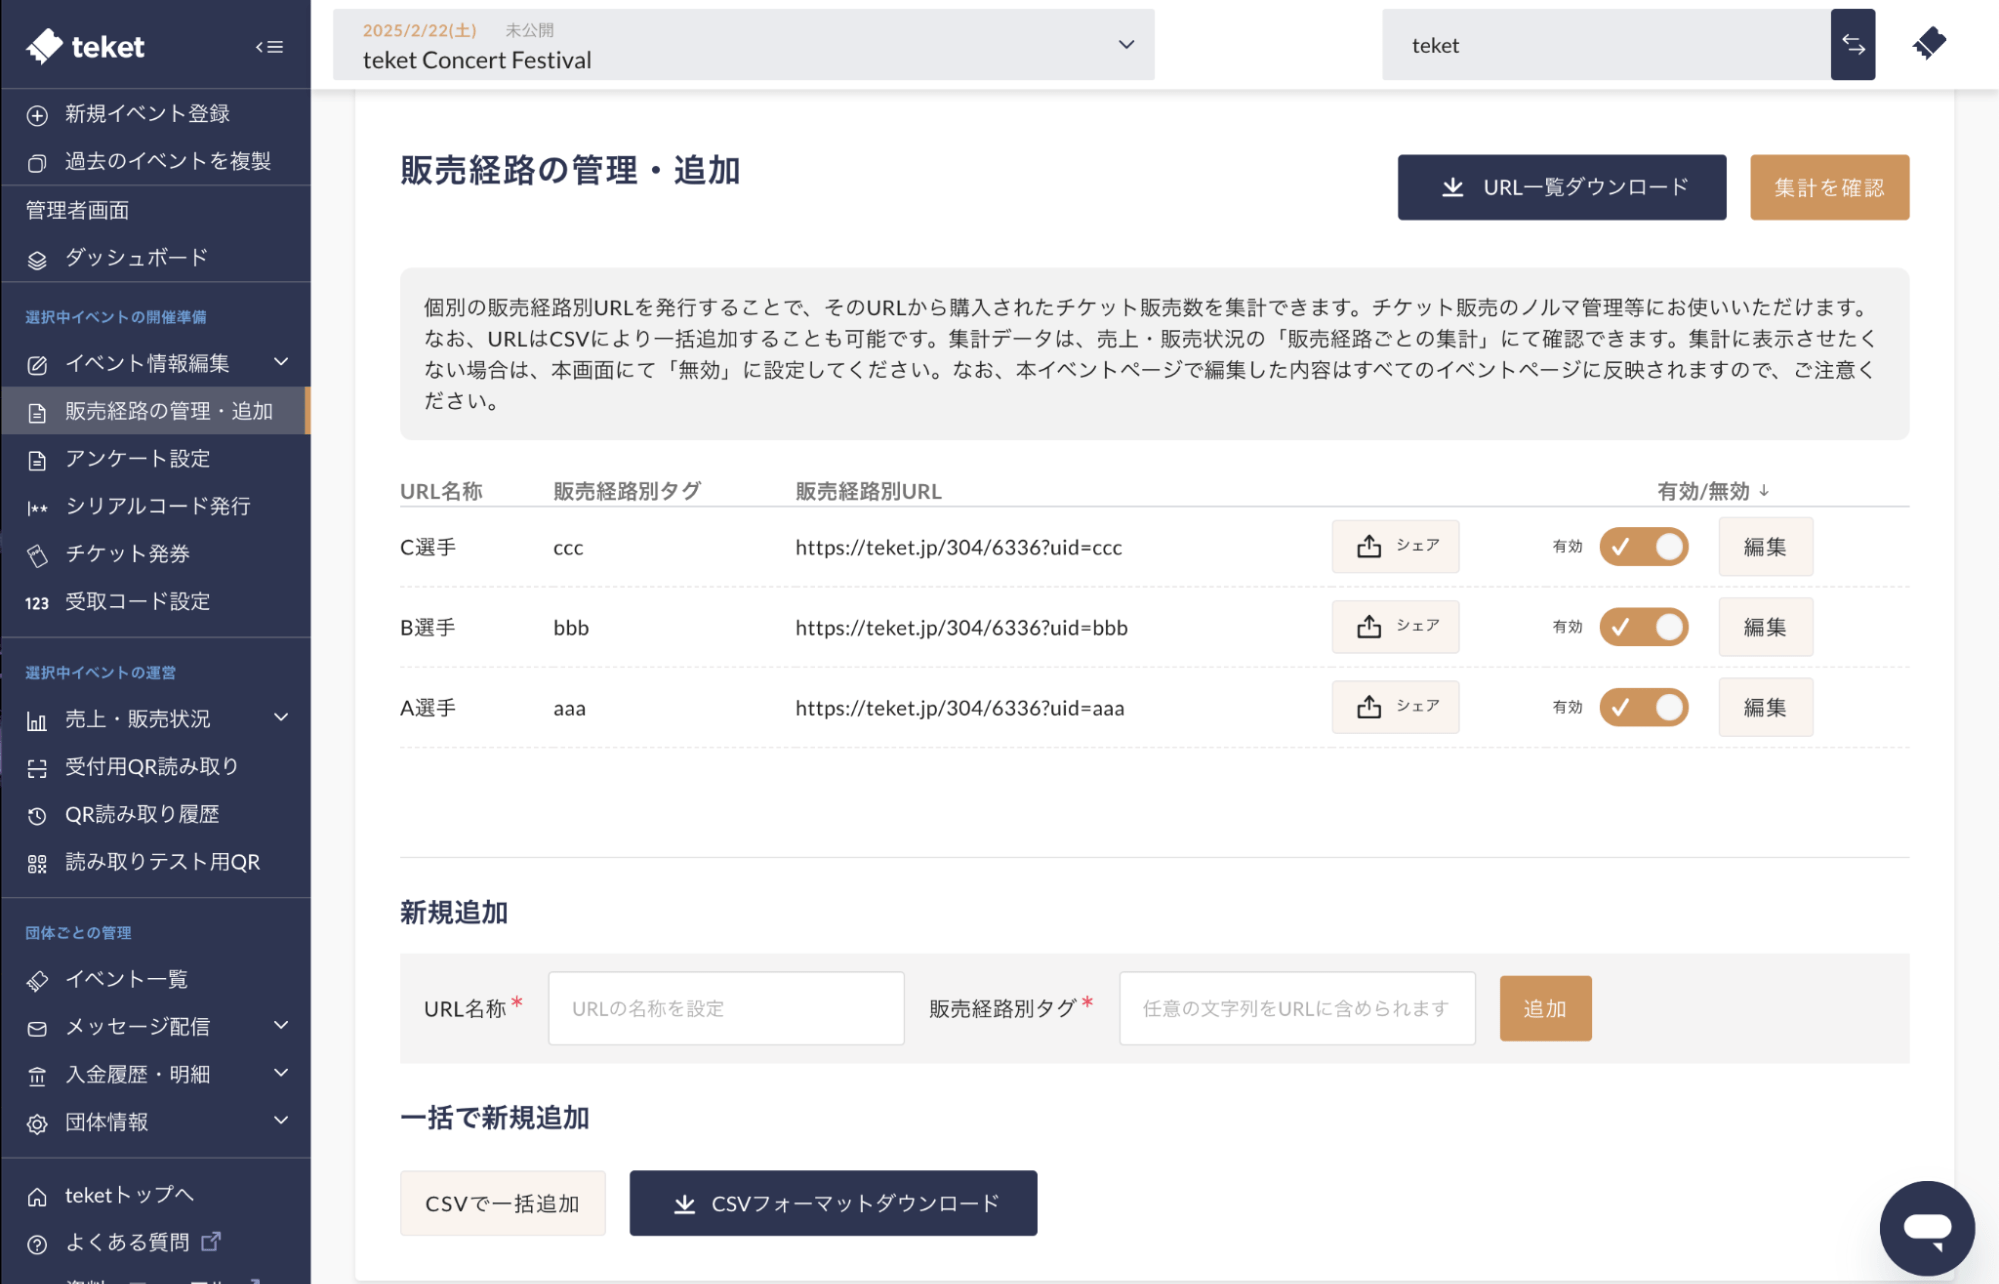This screenshot has width=1999, height=1284.
Task: Toggle C選手's 有効/無効 switch
Action: coord(1644,547)
